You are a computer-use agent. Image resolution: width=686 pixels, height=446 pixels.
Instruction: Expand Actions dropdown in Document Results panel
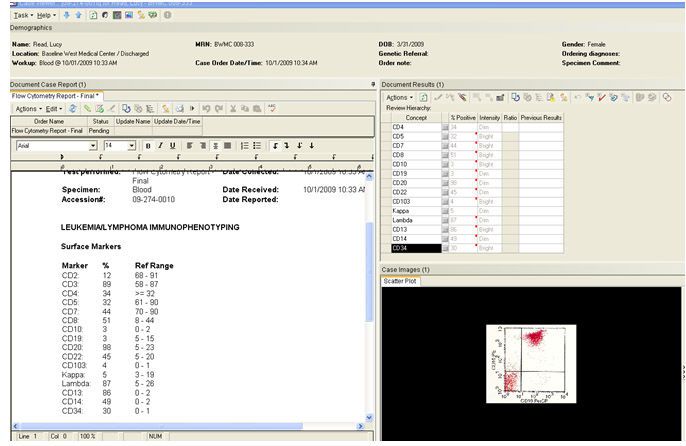397,97
